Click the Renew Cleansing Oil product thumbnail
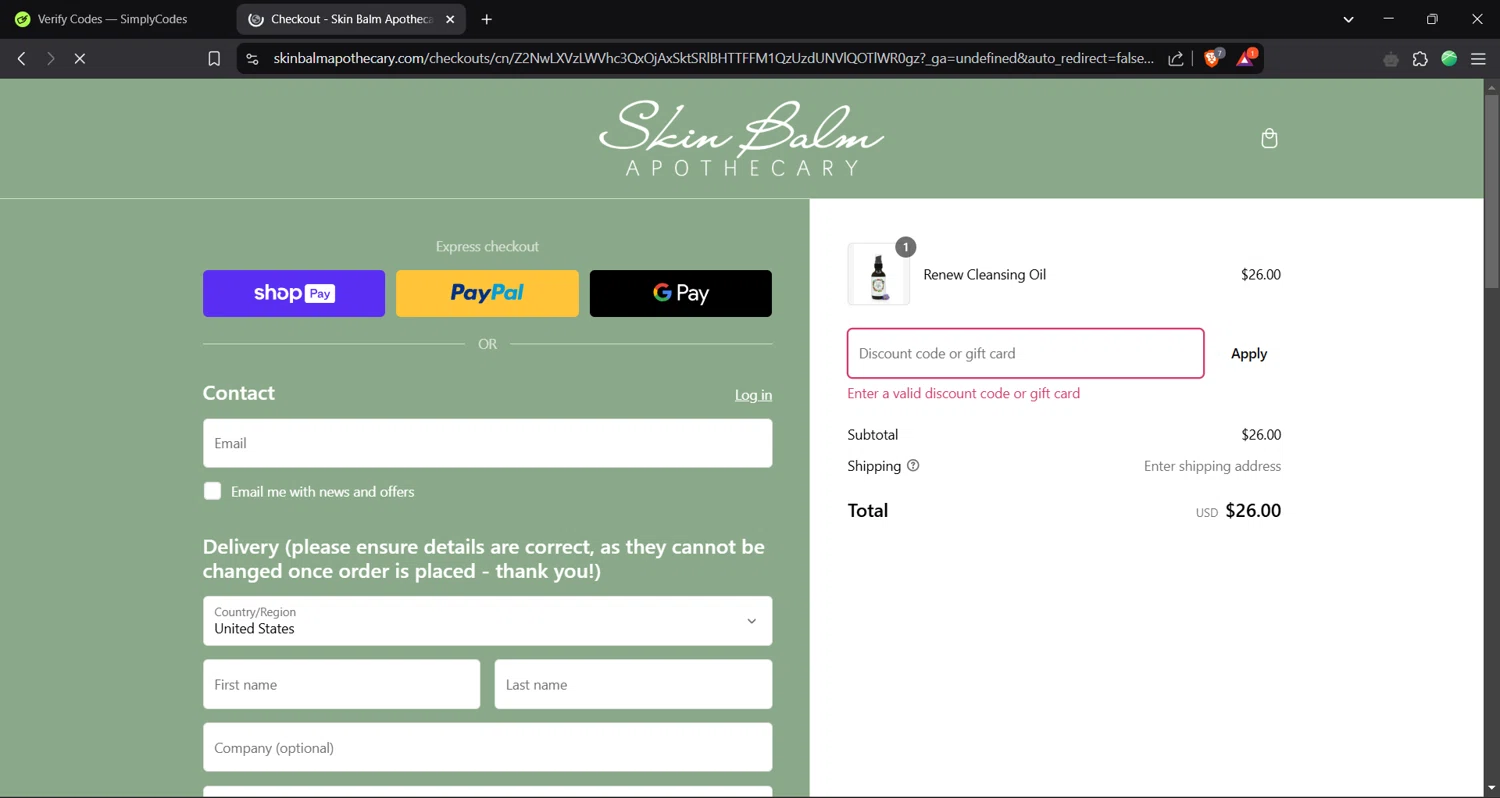The image size is (1500, 798). (x=879, y=274)
